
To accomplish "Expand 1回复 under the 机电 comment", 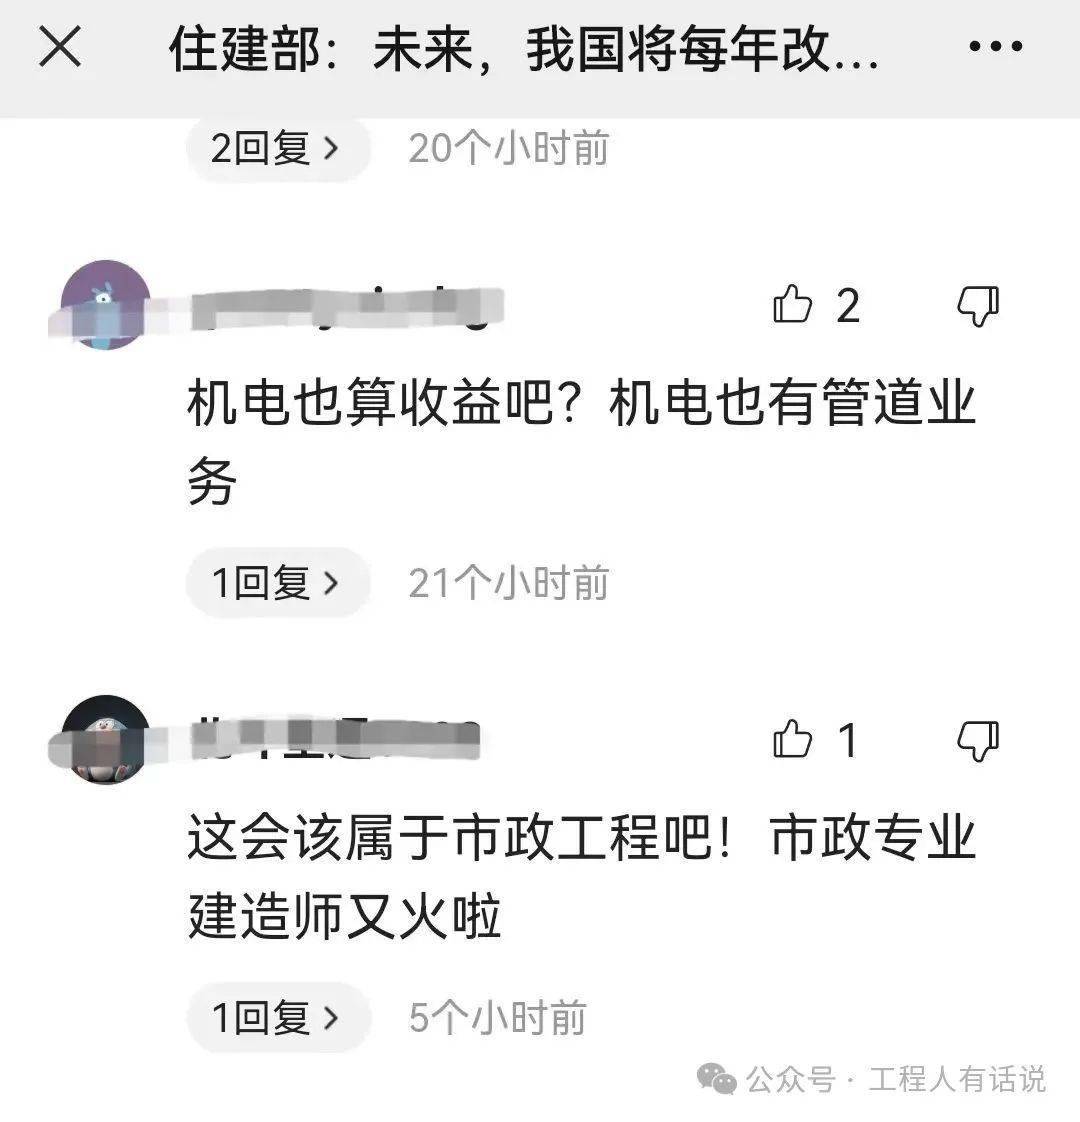I will pos(278,582).
